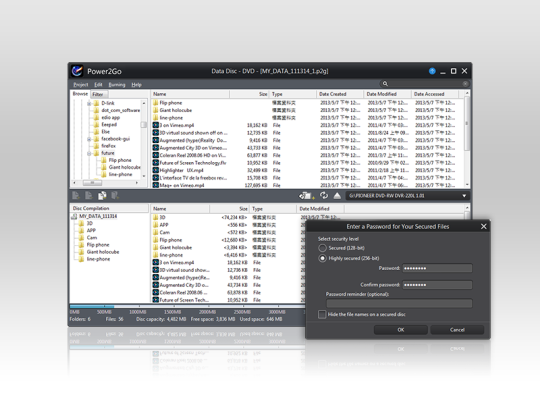Sort top list by Date Created column
540x405 pixels.
point(340,94)
